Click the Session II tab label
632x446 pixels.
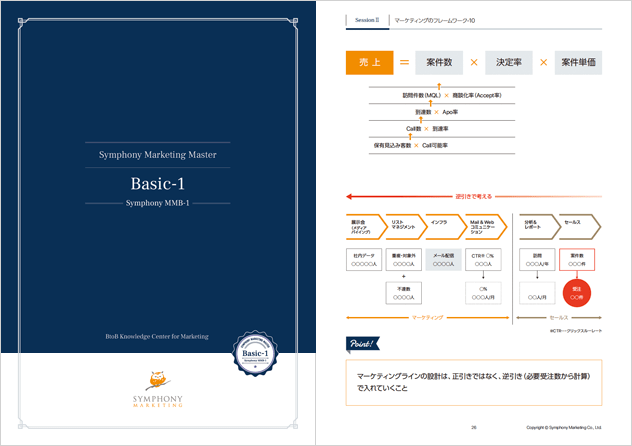click(x=367, y=20)
